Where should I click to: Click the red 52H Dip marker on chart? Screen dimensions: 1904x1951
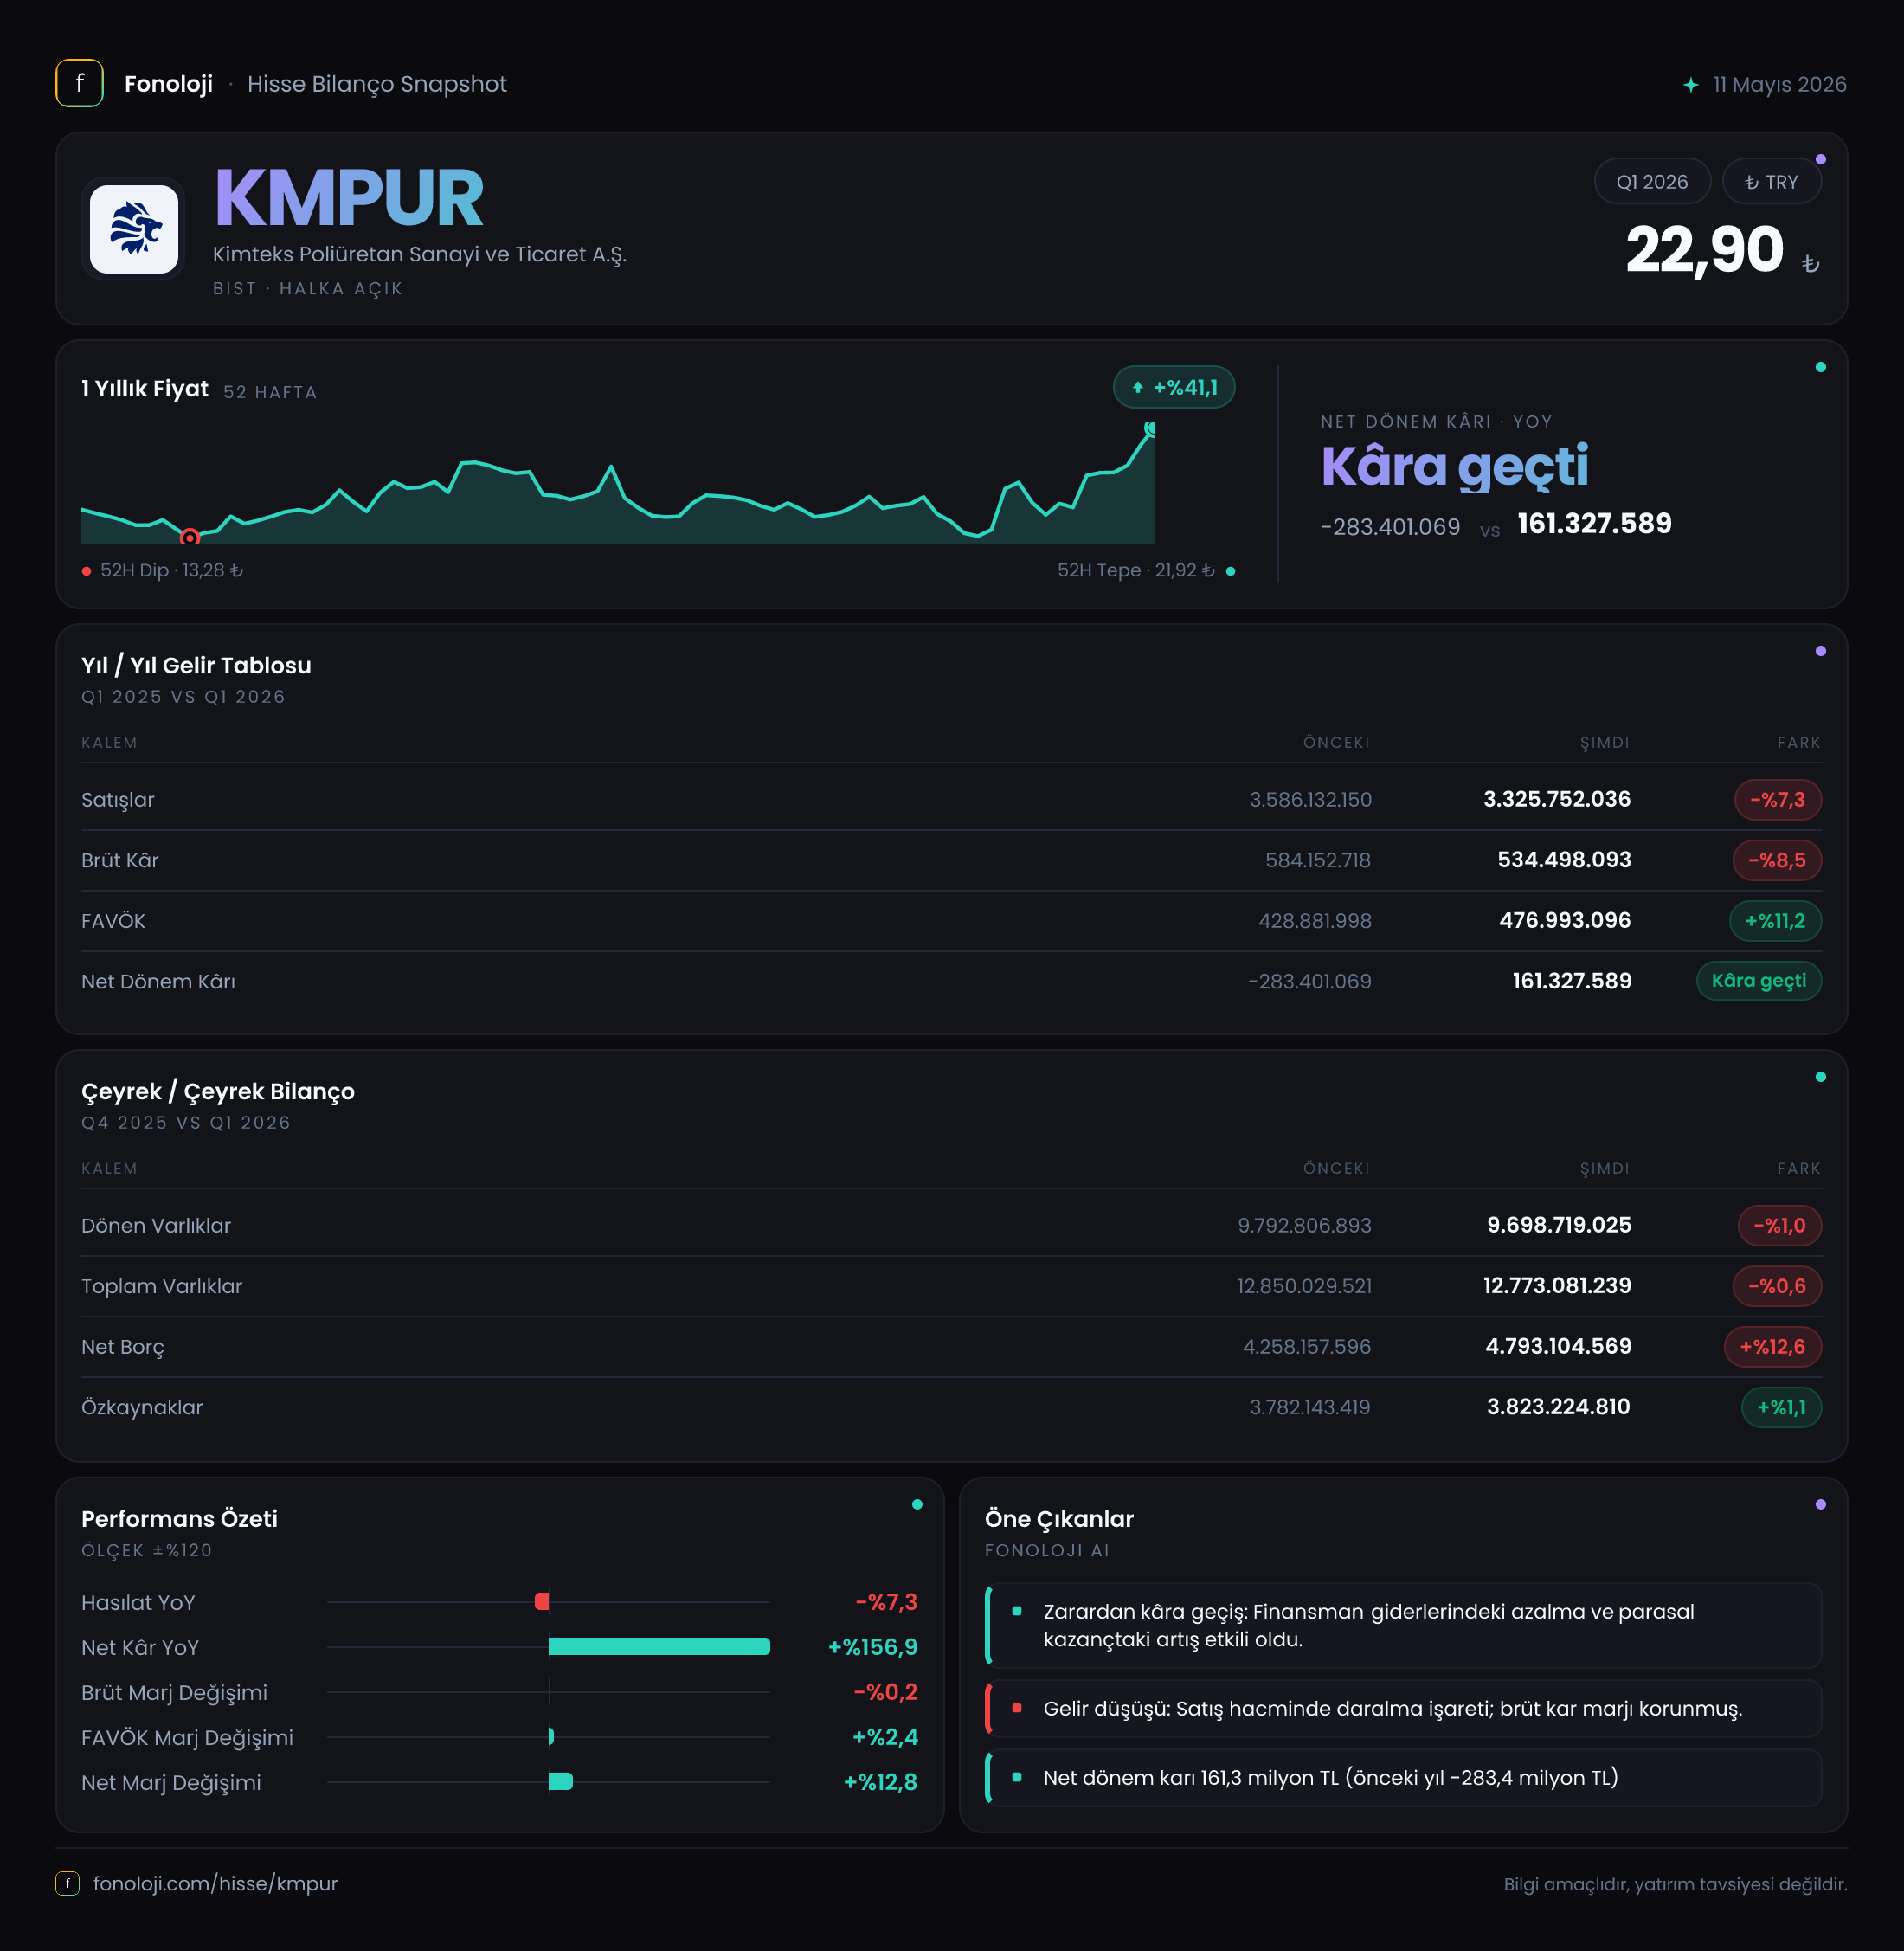pos(189,538)
